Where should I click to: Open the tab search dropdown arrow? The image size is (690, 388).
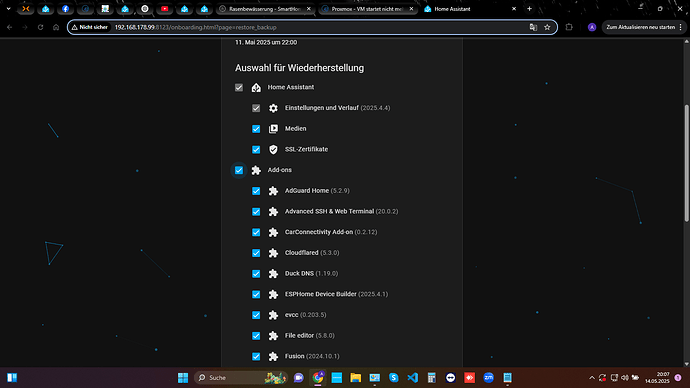(x=8, y=9)
